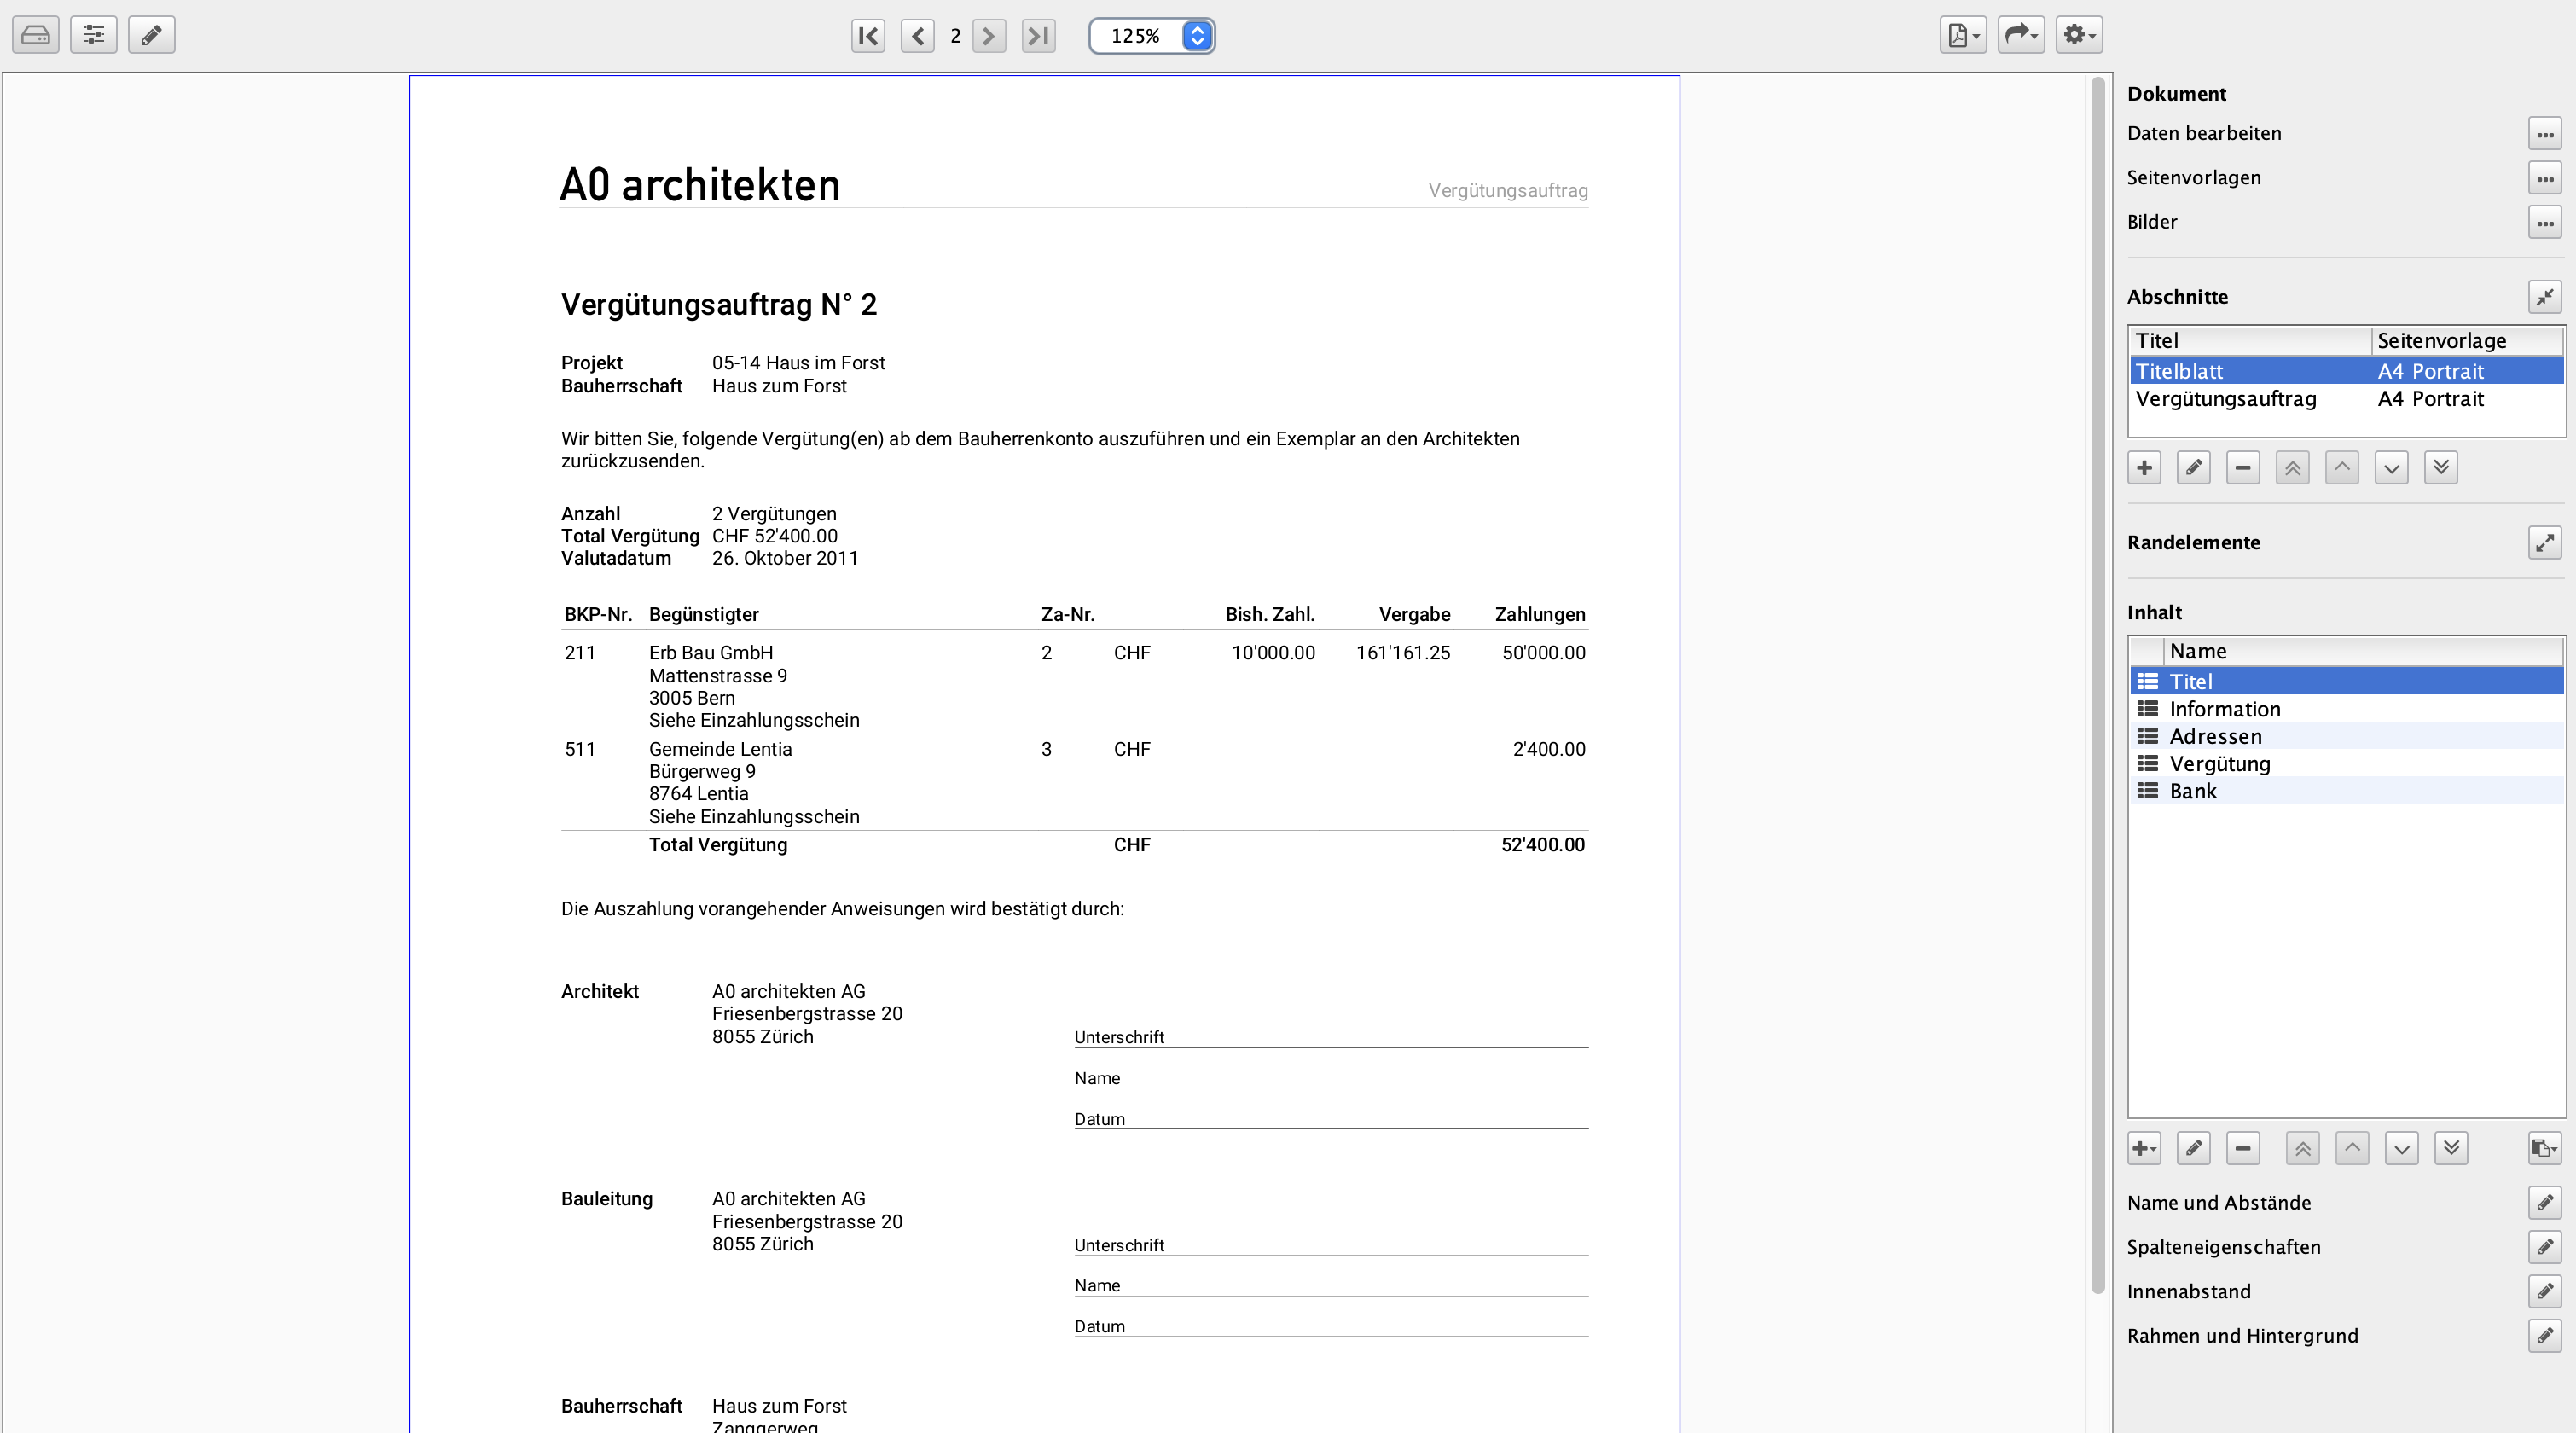This screenshot has height=1433, width=2576.
Task: Add a new section with the plus button
Action: click(2144, 468)
